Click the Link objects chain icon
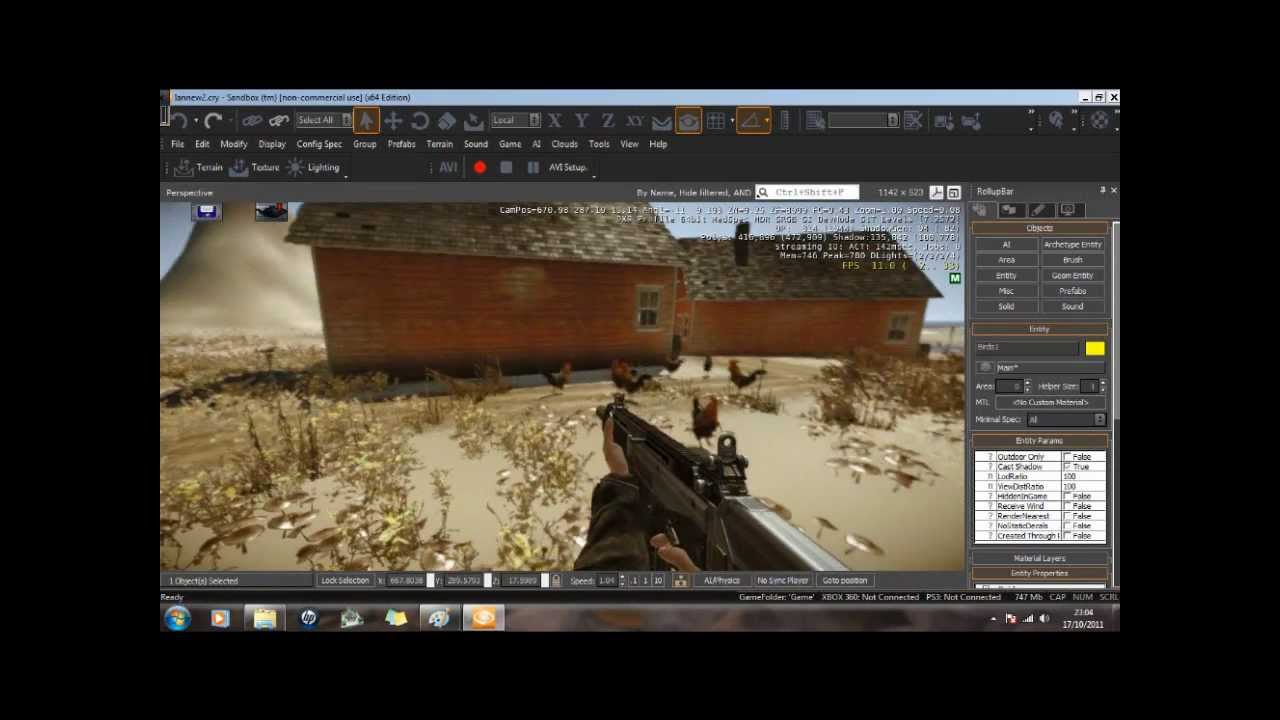The width and height of the screenshot is (1280, 720). pyautogui.click(x=252, y=121)
